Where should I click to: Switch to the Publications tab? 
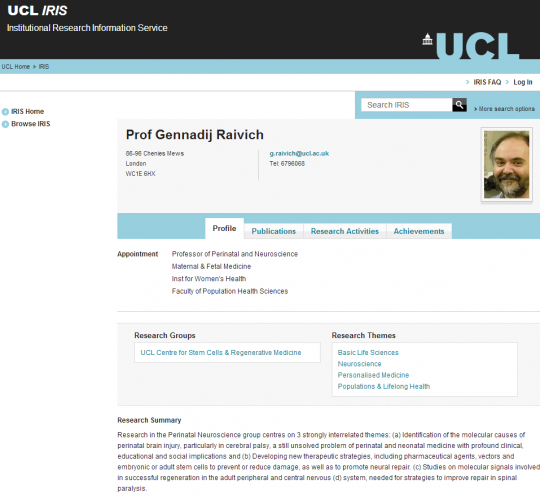[x=273, y=231]
